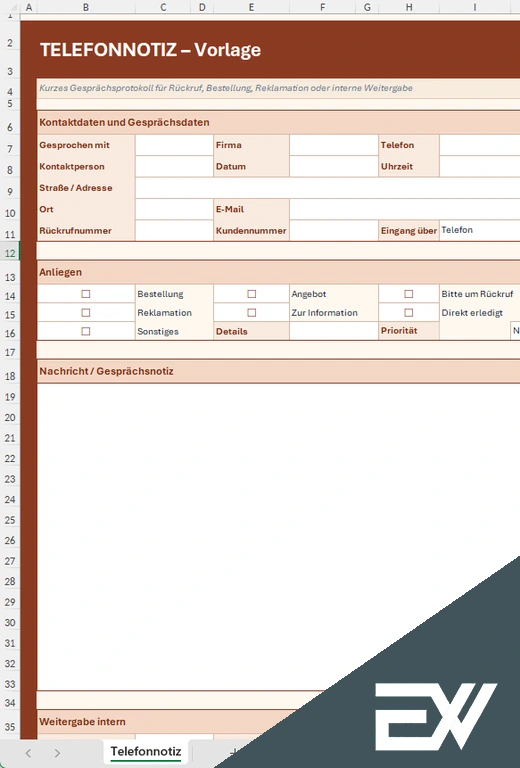Click the Kundennummer input cell

coord(333,230)
